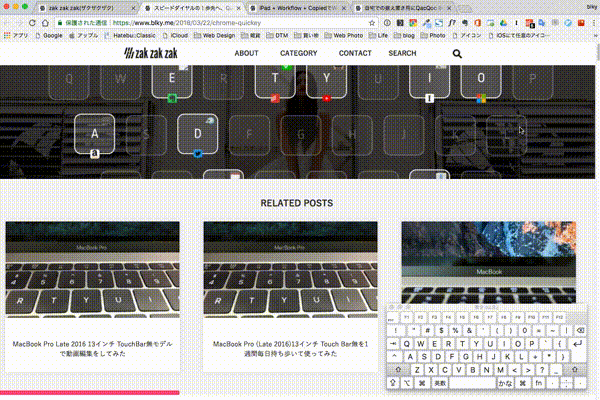This screenshot has width=600, height=400.
Task: Switch to the iPad + Workflow + Copied tab
Action: (x=298, y=8)
